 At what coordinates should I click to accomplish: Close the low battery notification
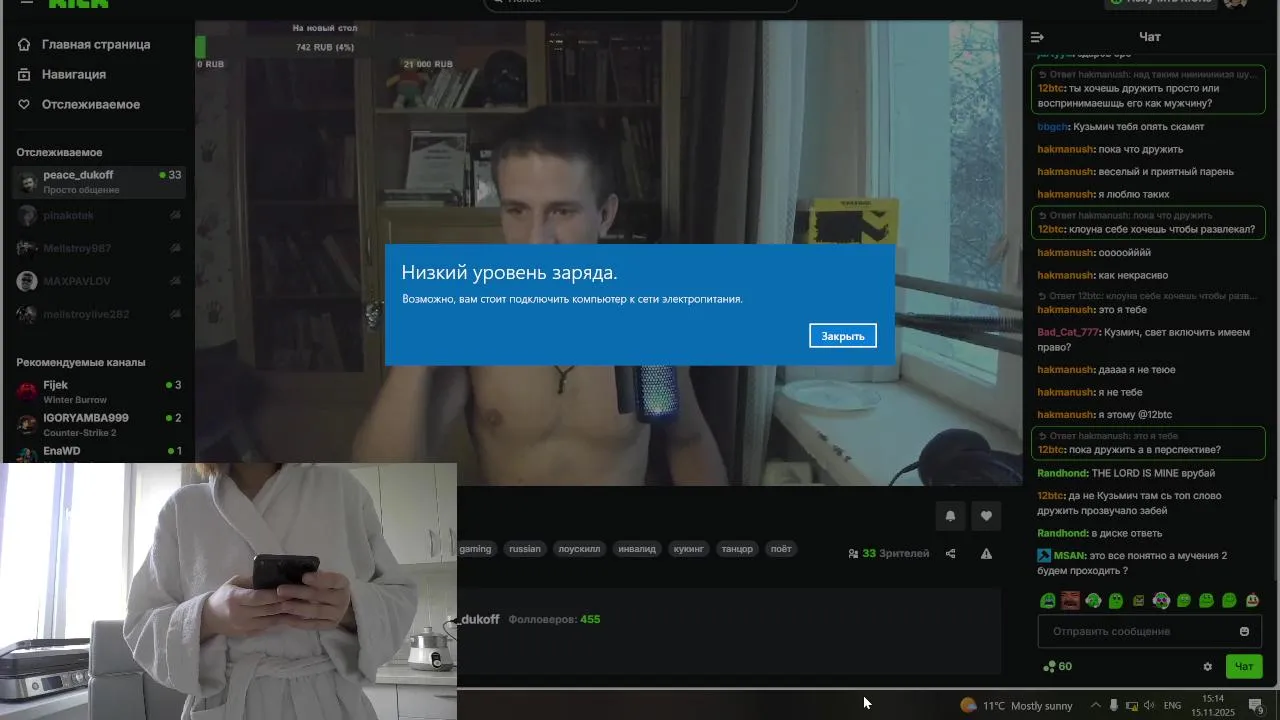(x=843, y=336)
